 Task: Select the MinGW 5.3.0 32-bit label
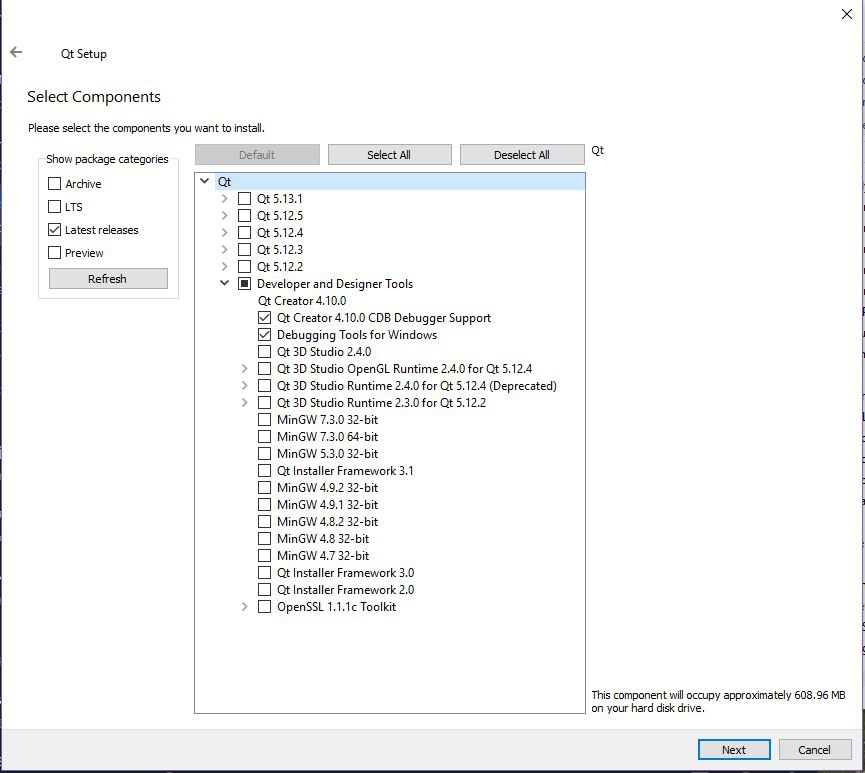[x=328, y=454]
